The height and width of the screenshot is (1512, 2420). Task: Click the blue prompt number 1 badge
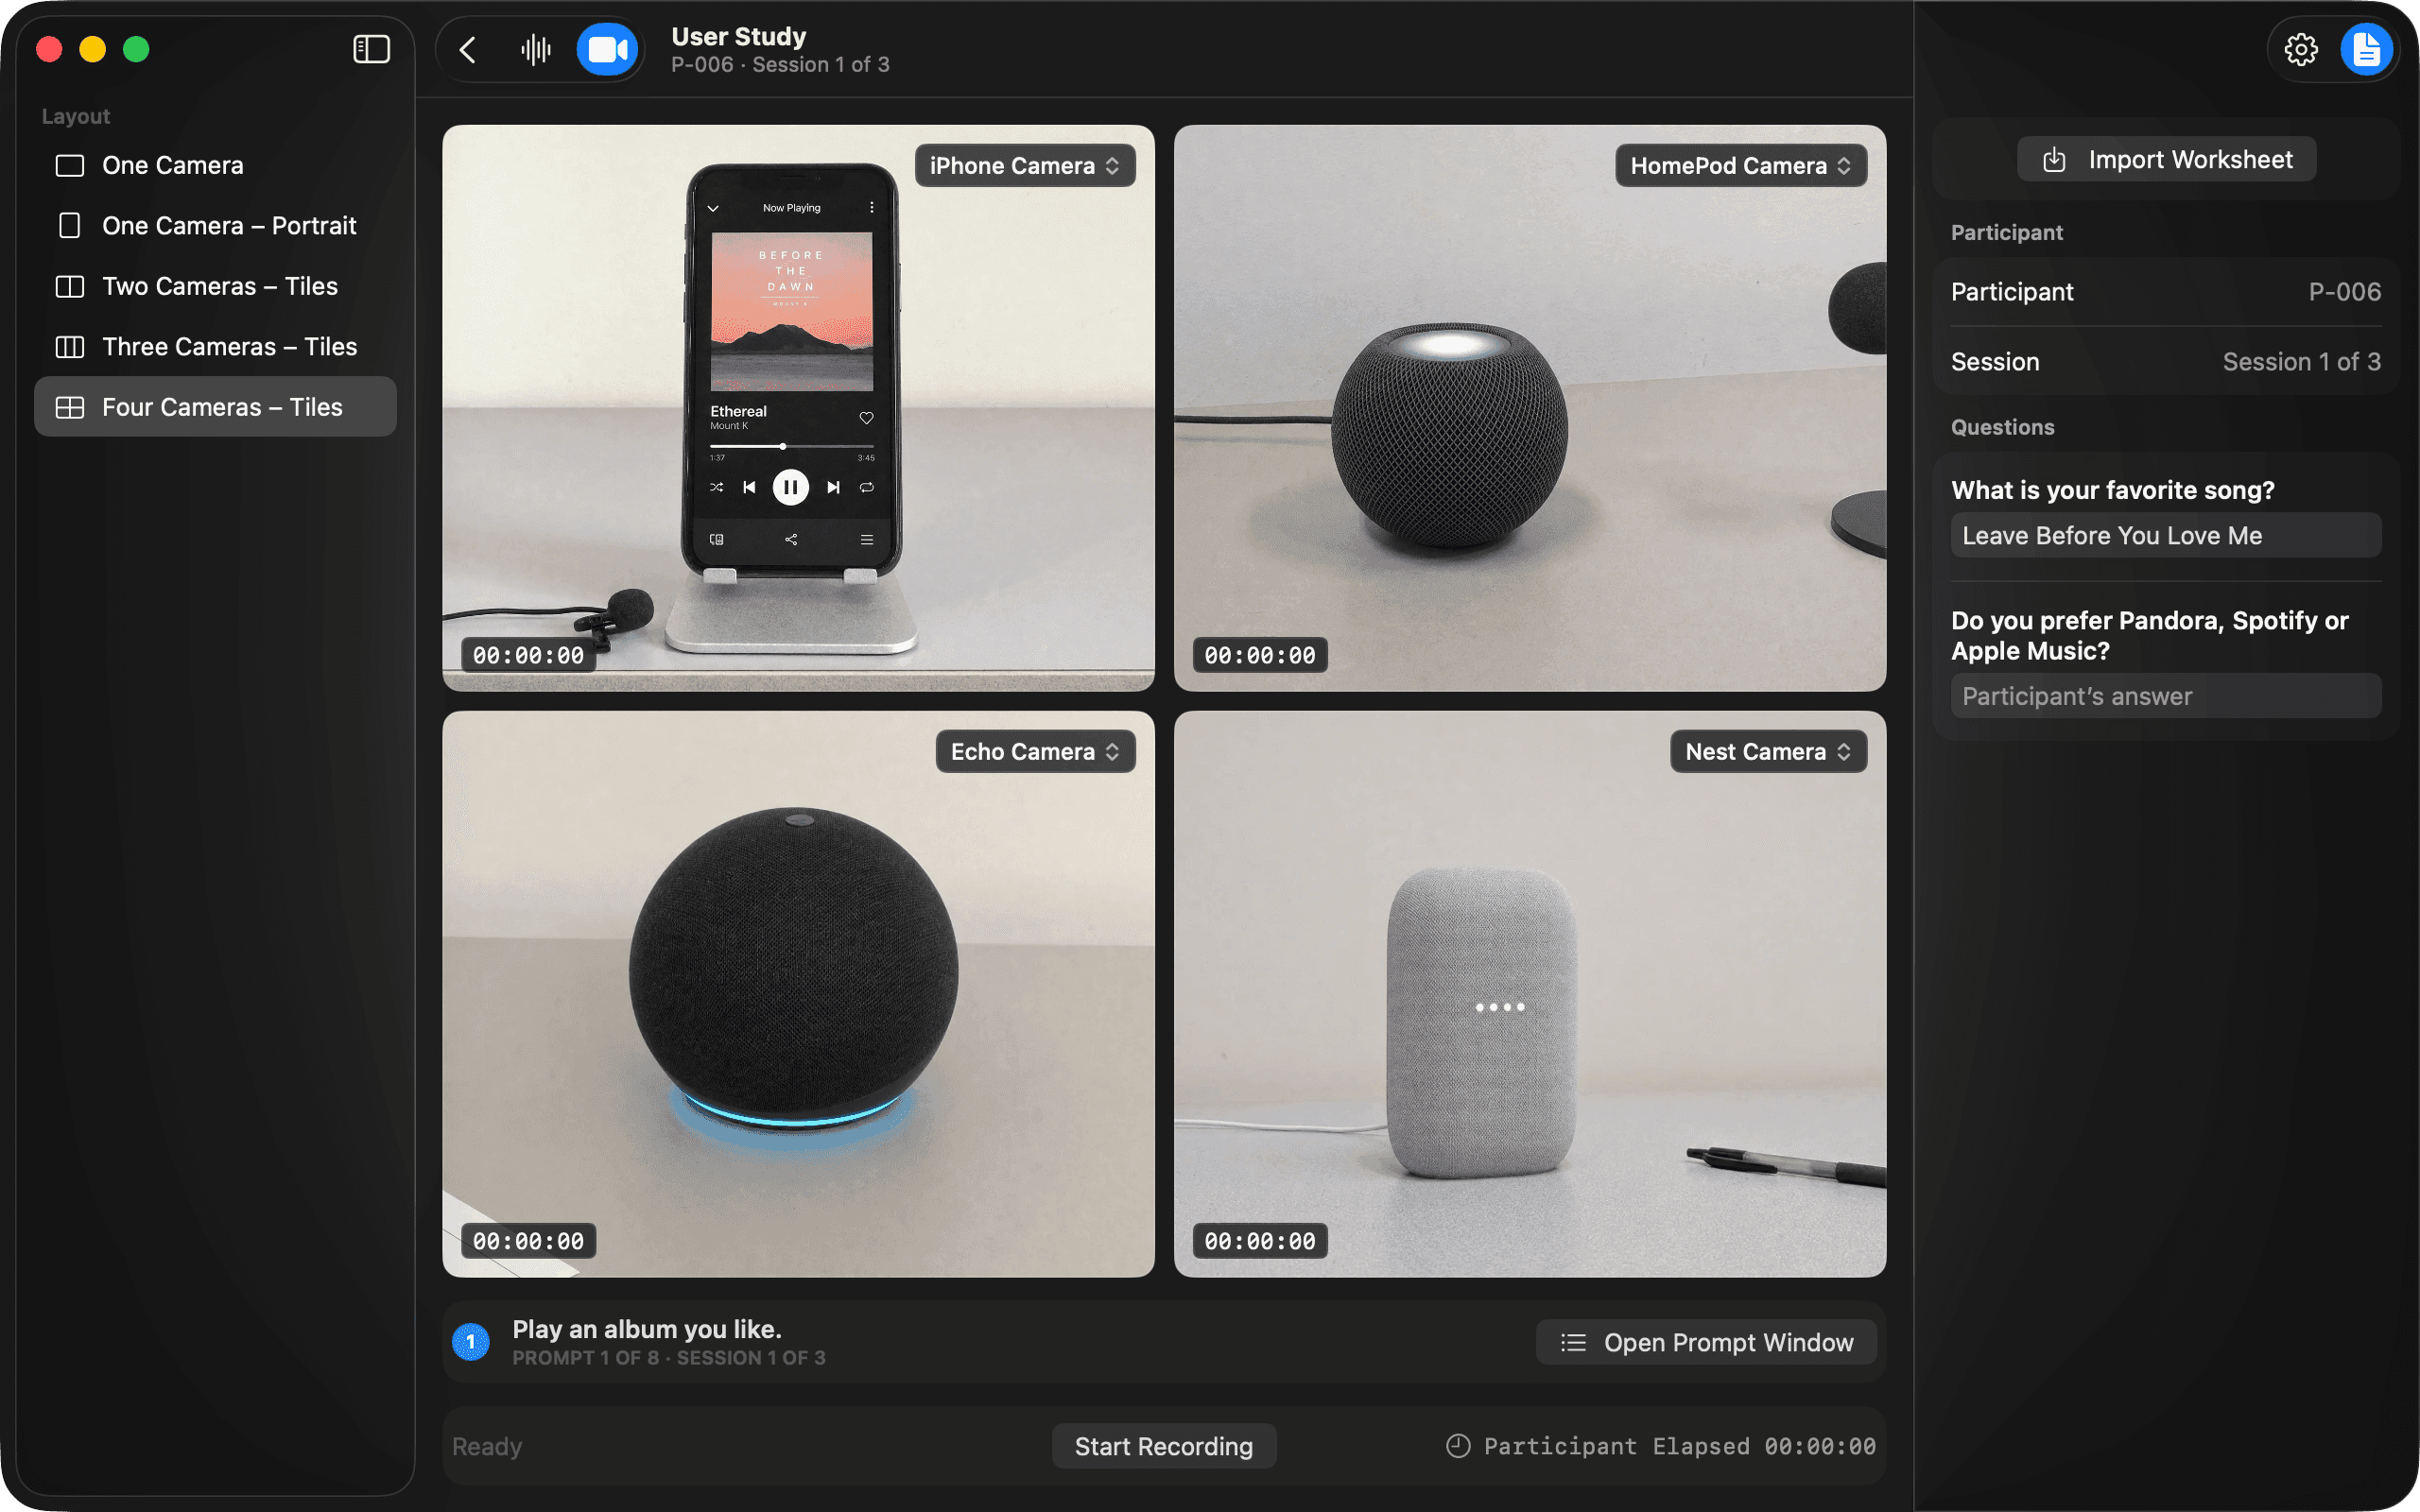(471, 1342)
